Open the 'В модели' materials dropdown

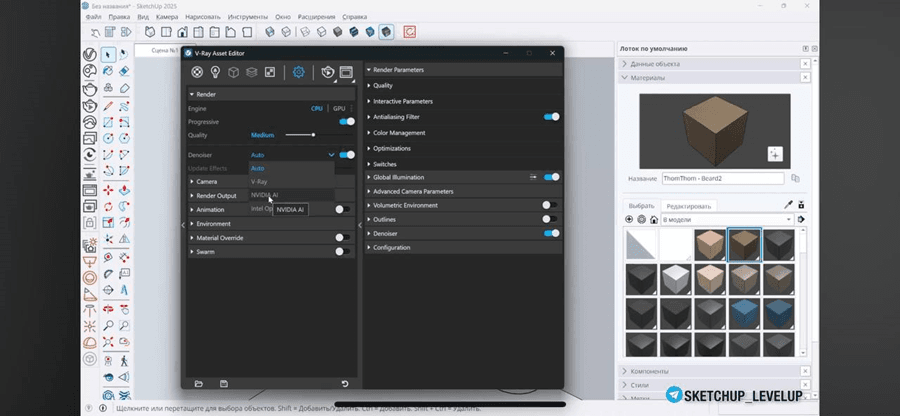(x=727, y=219)
